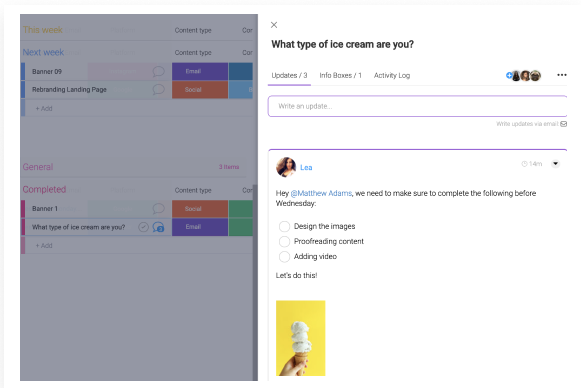Close the item update panel
Viewport: 581px width, 388px height.
click(274, 25)
